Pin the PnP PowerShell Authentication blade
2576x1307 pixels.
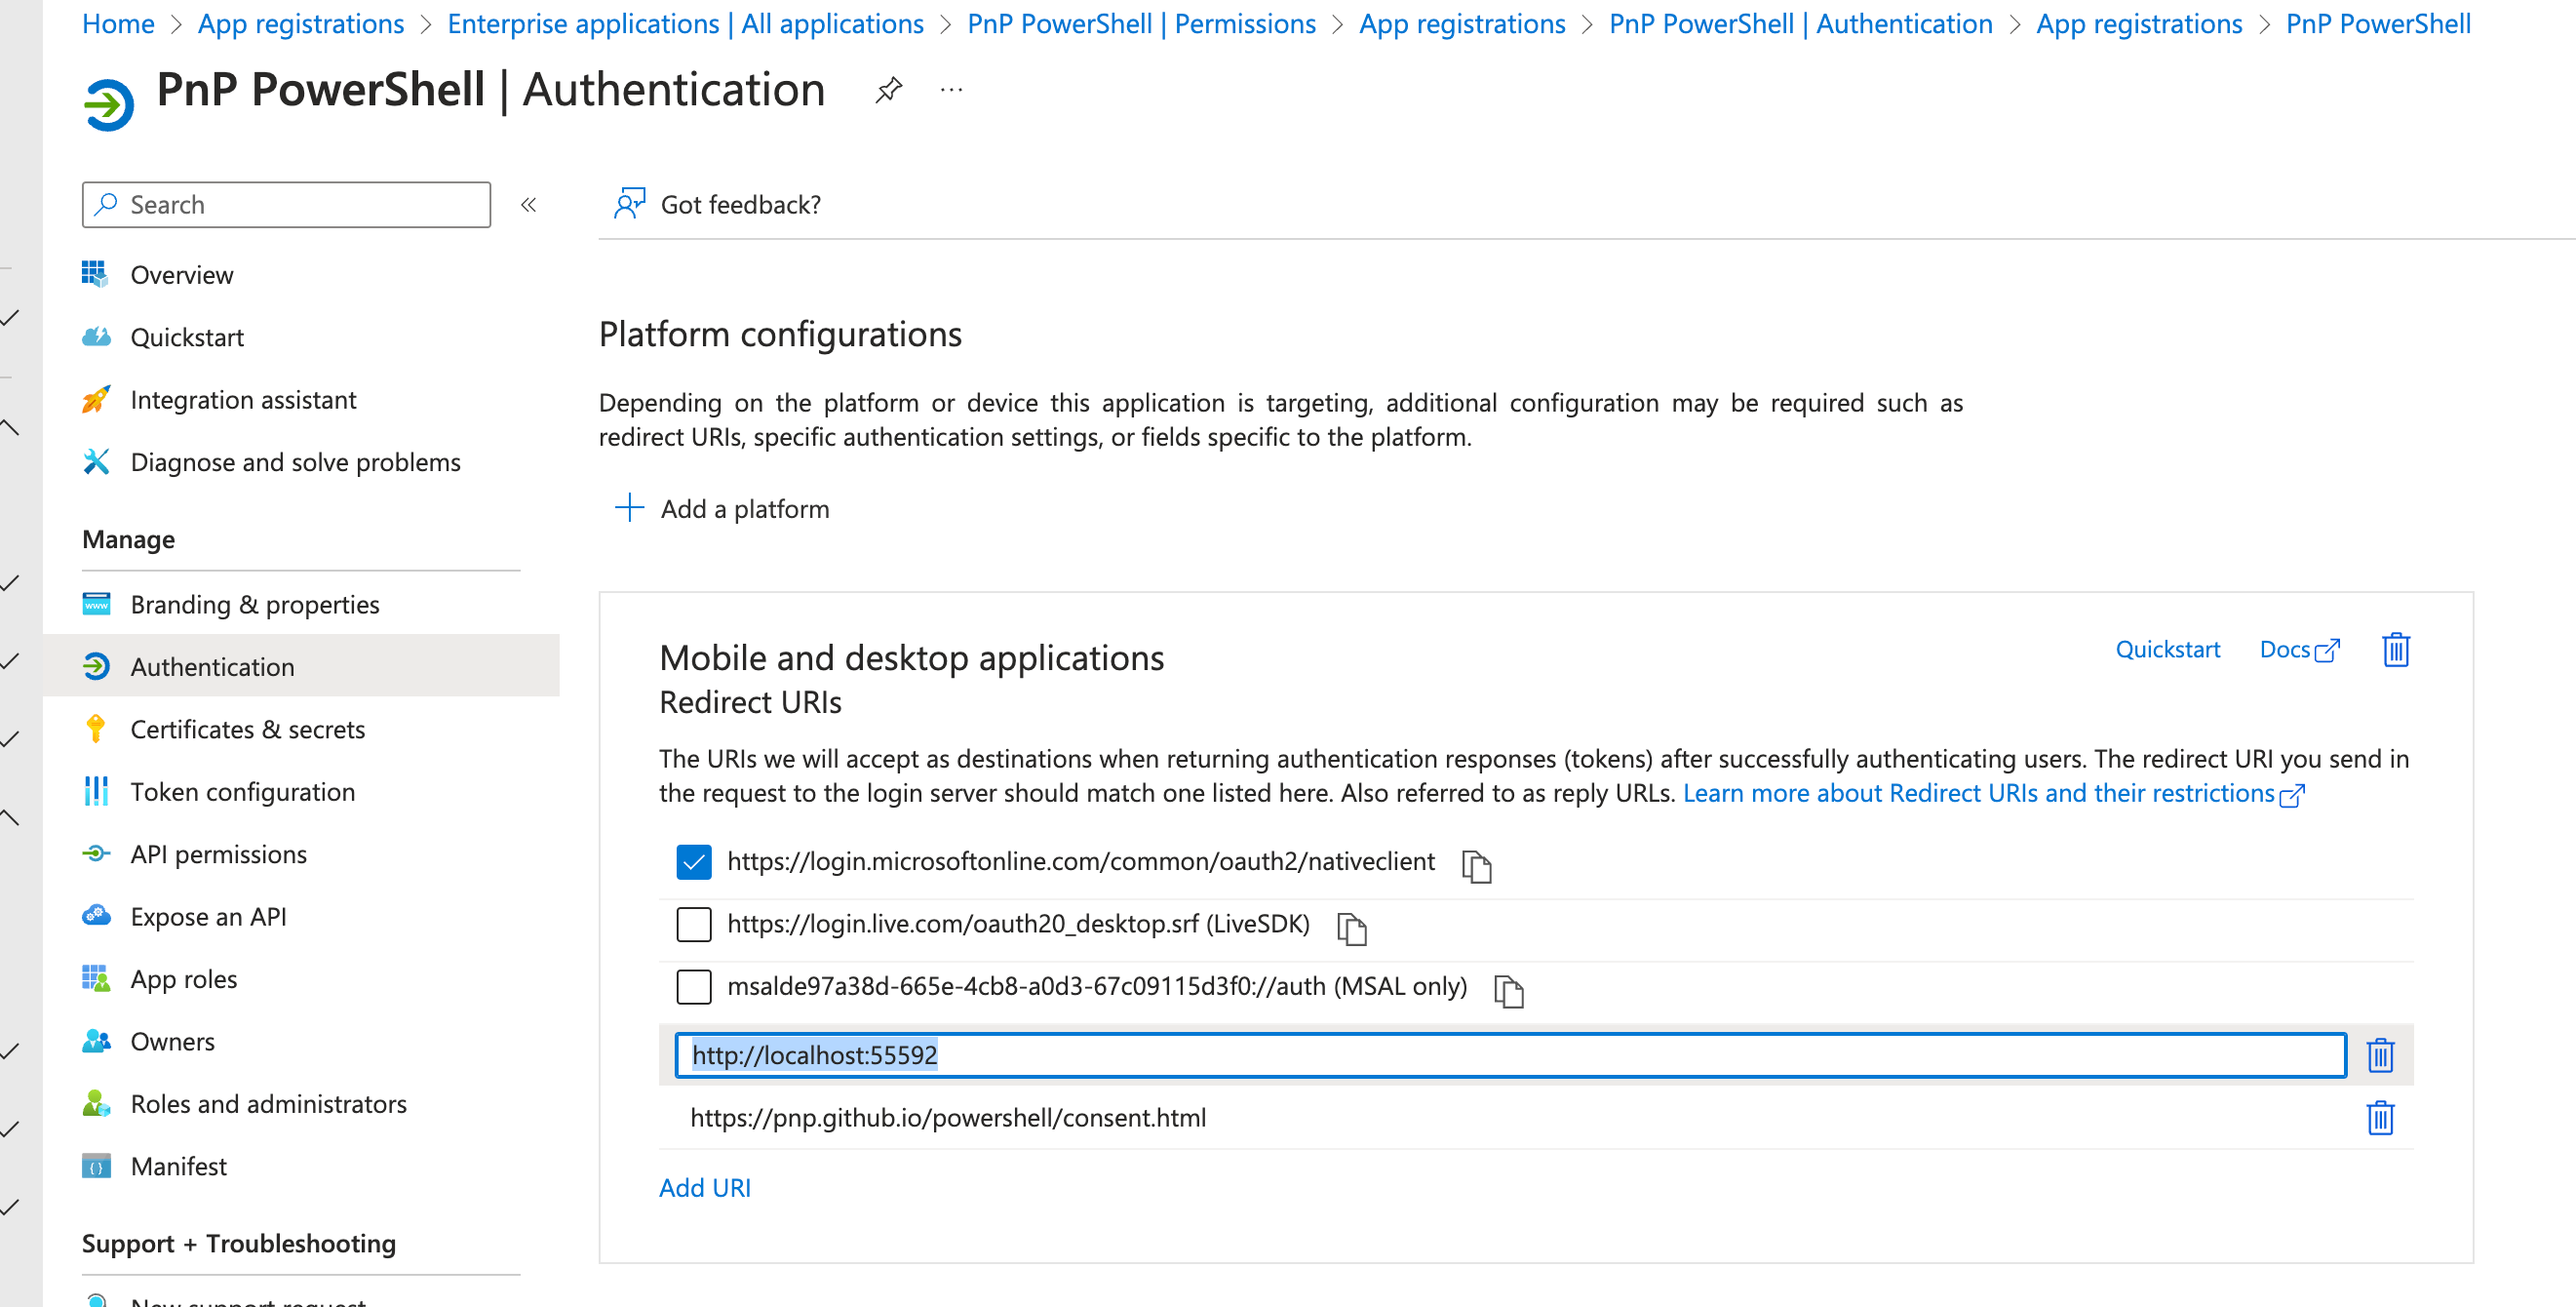888,91
